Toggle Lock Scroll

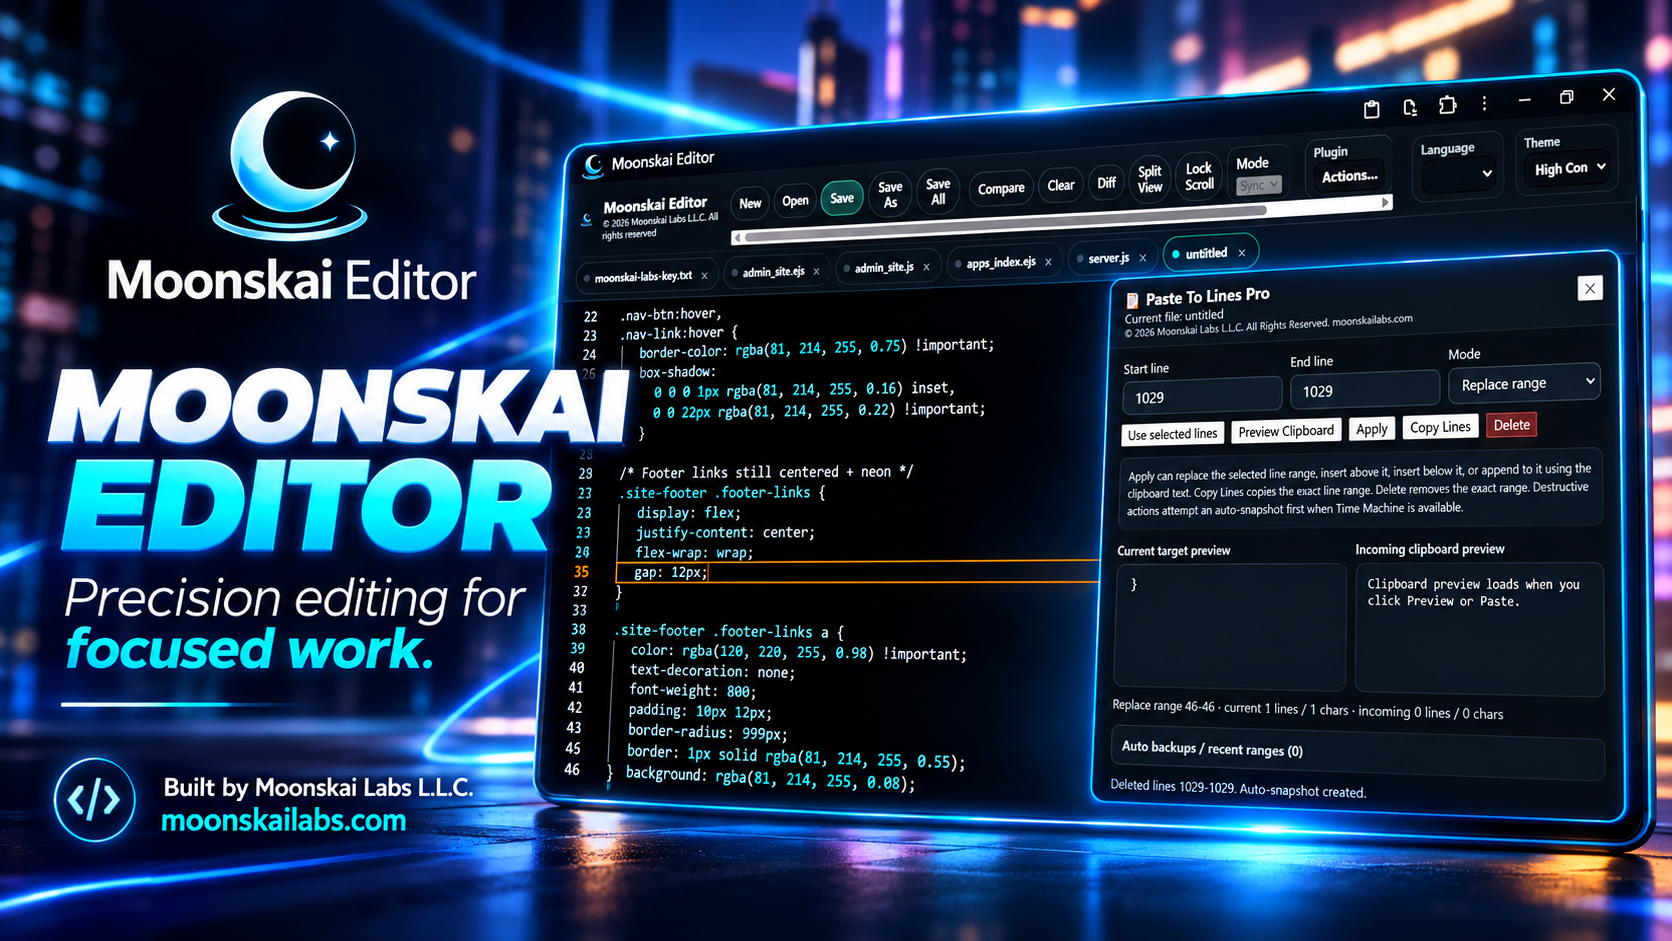click(1199, 176)
